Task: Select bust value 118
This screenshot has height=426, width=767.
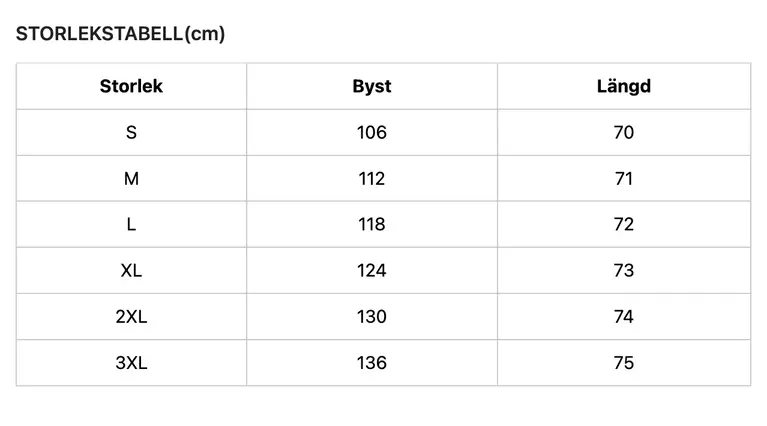Action: pyautogui.click(x=372, y=224)
